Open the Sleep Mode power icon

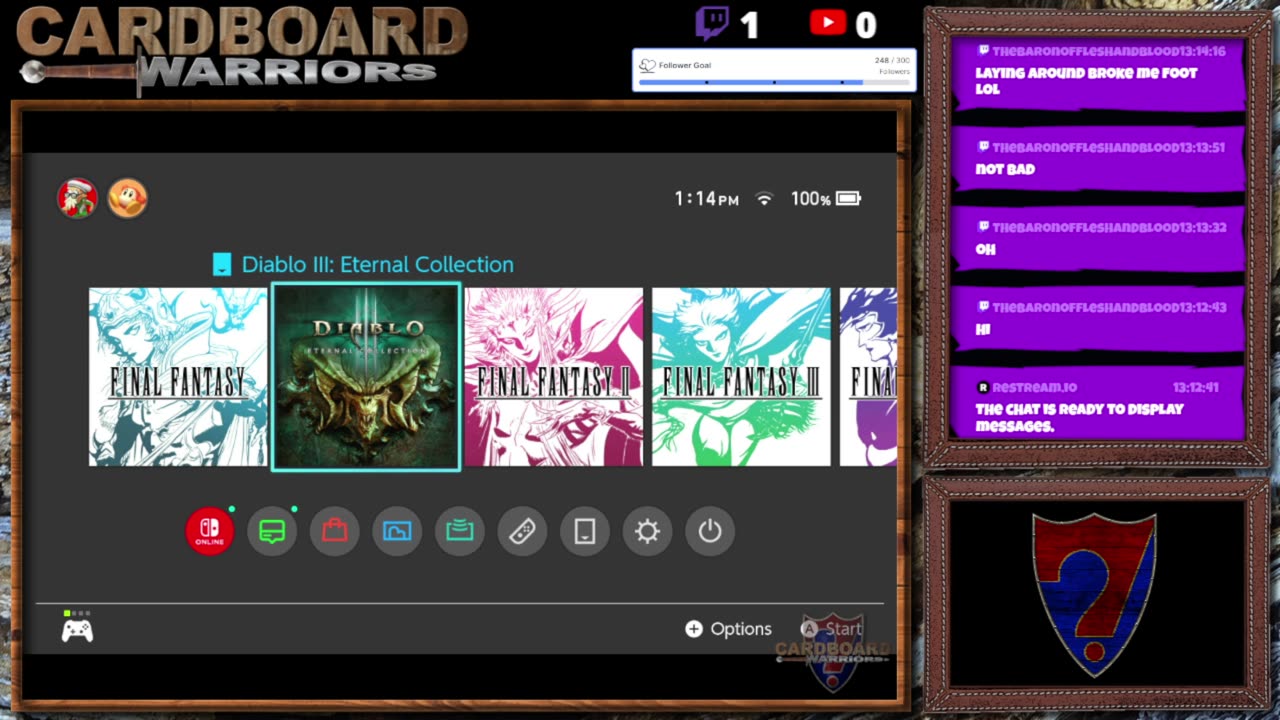[710, 531]
